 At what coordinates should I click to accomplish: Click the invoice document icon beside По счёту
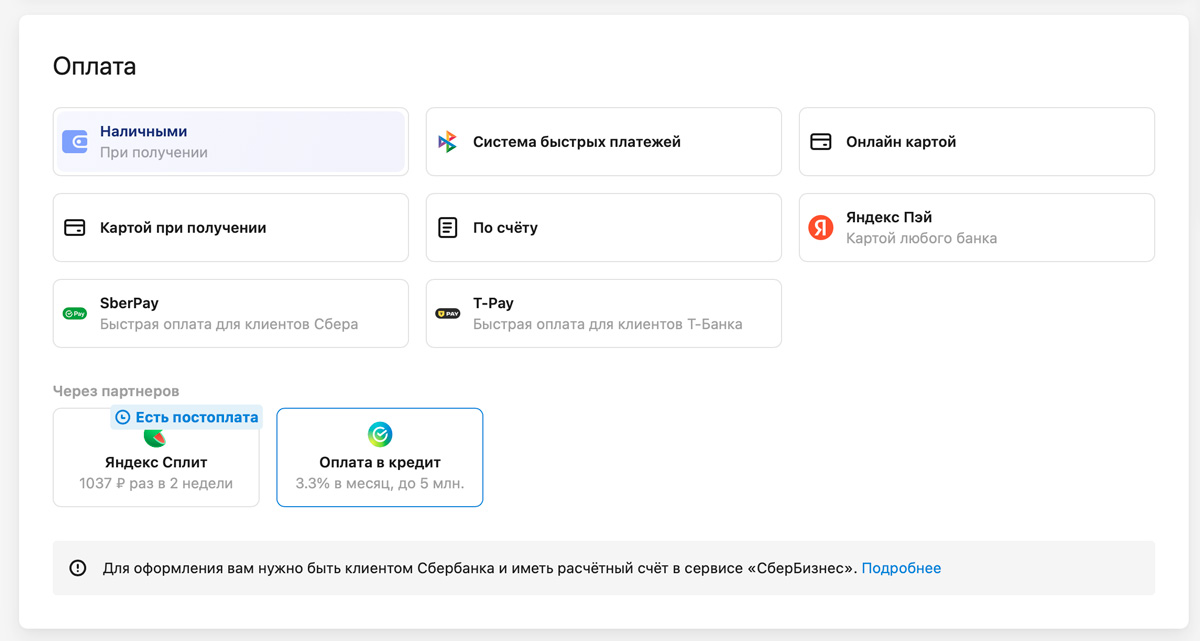(448, 228)
